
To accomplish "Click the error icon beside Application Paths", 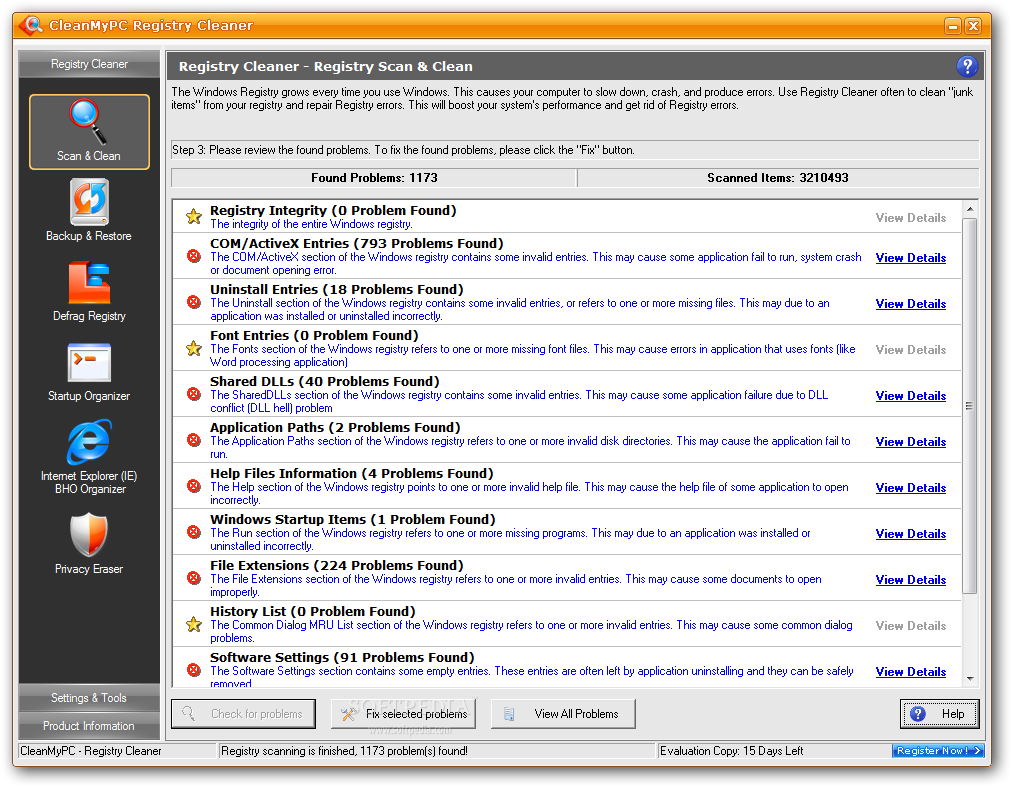I will [194, 440].
